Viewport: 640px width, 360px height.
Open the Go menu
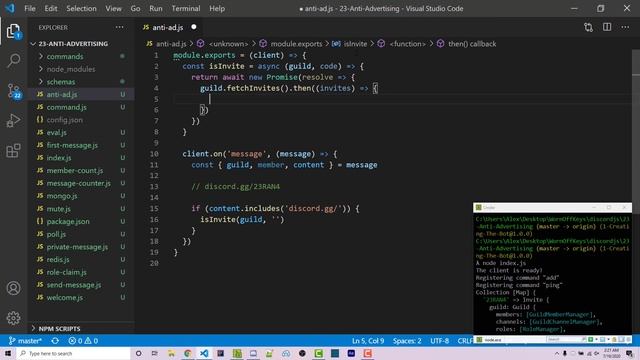pos(136,9)
